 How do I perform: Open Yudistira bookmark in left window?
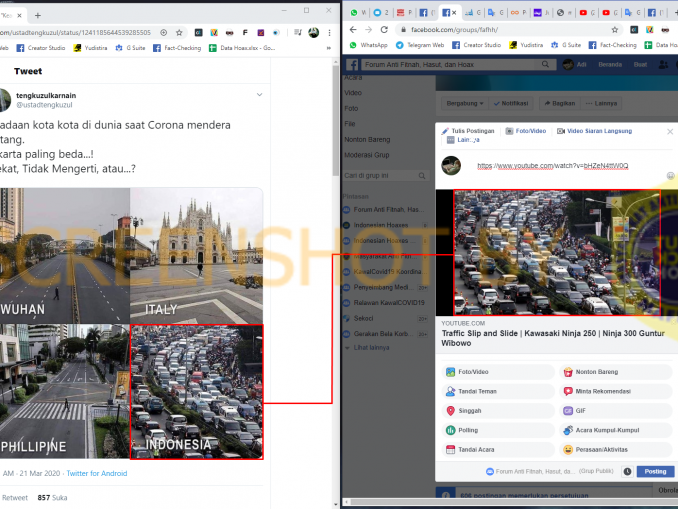point(90,48)
